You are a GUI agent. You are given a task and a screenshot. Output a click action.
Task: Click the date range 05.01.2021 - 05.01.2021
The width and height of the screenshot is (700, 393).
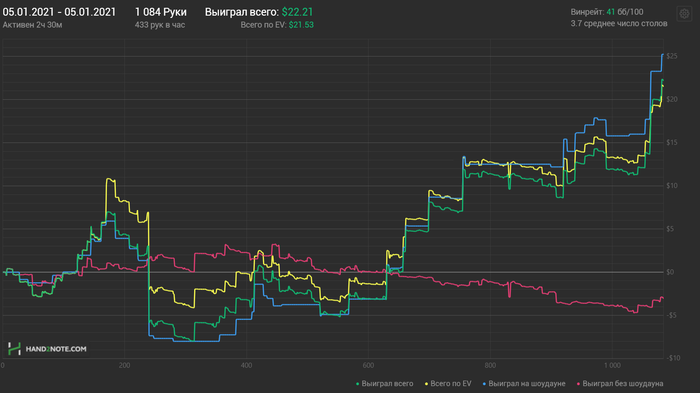click(x=59, y=12)
